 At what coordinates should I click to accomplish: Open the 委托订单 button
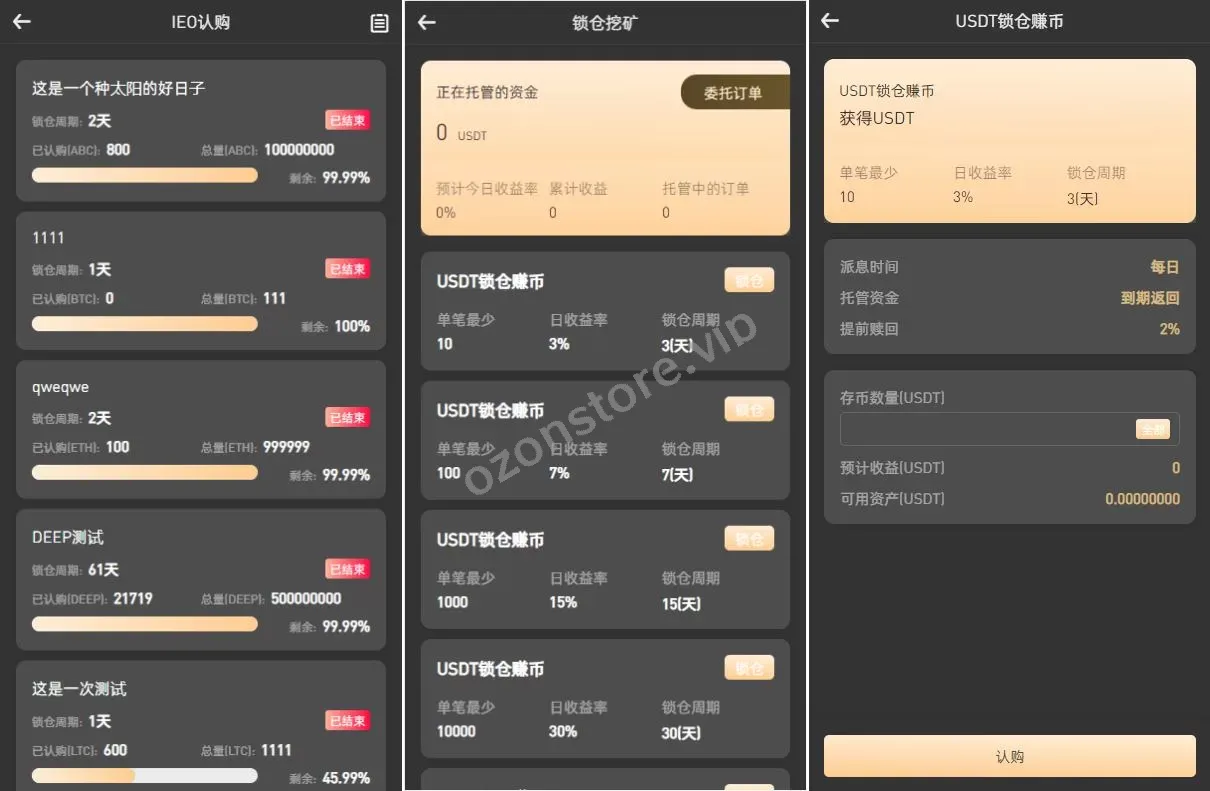[x=735, y=93]
